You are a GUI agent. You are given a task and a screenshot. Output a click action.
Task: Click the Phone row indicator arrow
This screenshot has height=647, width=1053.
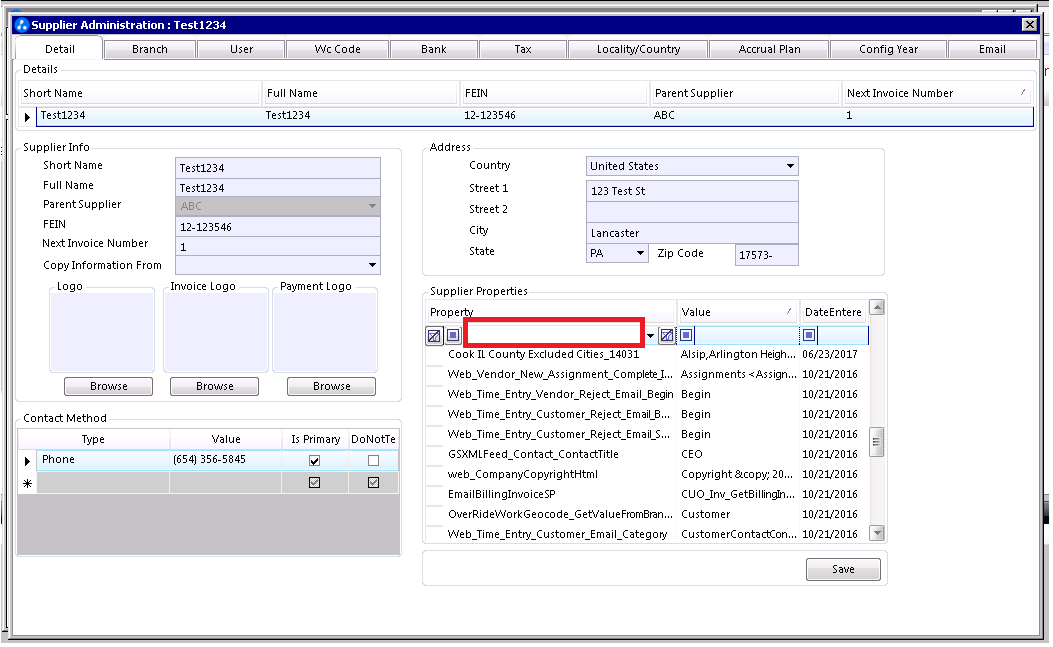(28, 462)
